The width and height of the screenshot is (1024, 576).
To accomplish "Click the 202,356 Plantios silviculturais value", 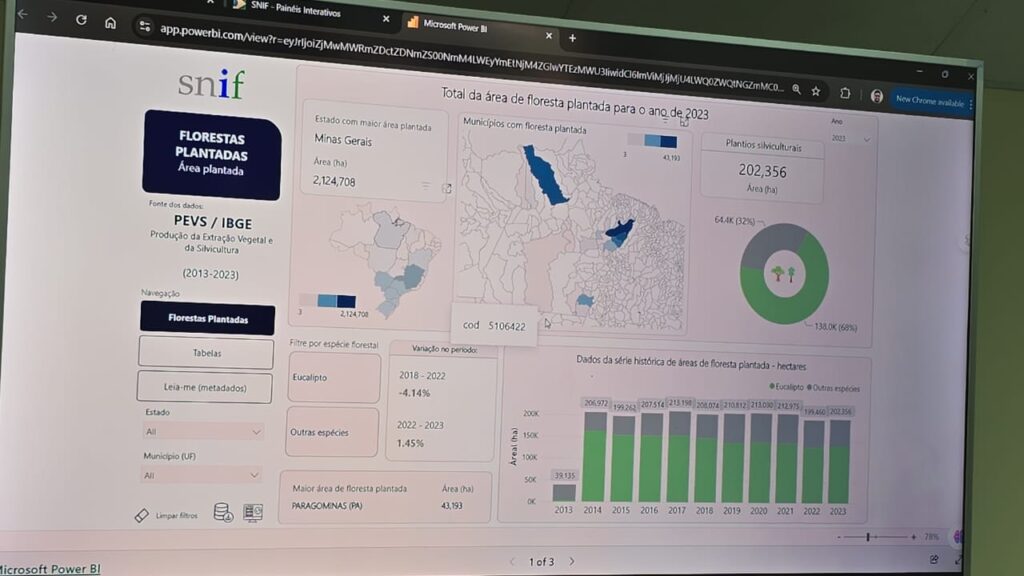I will click(762, 171).
